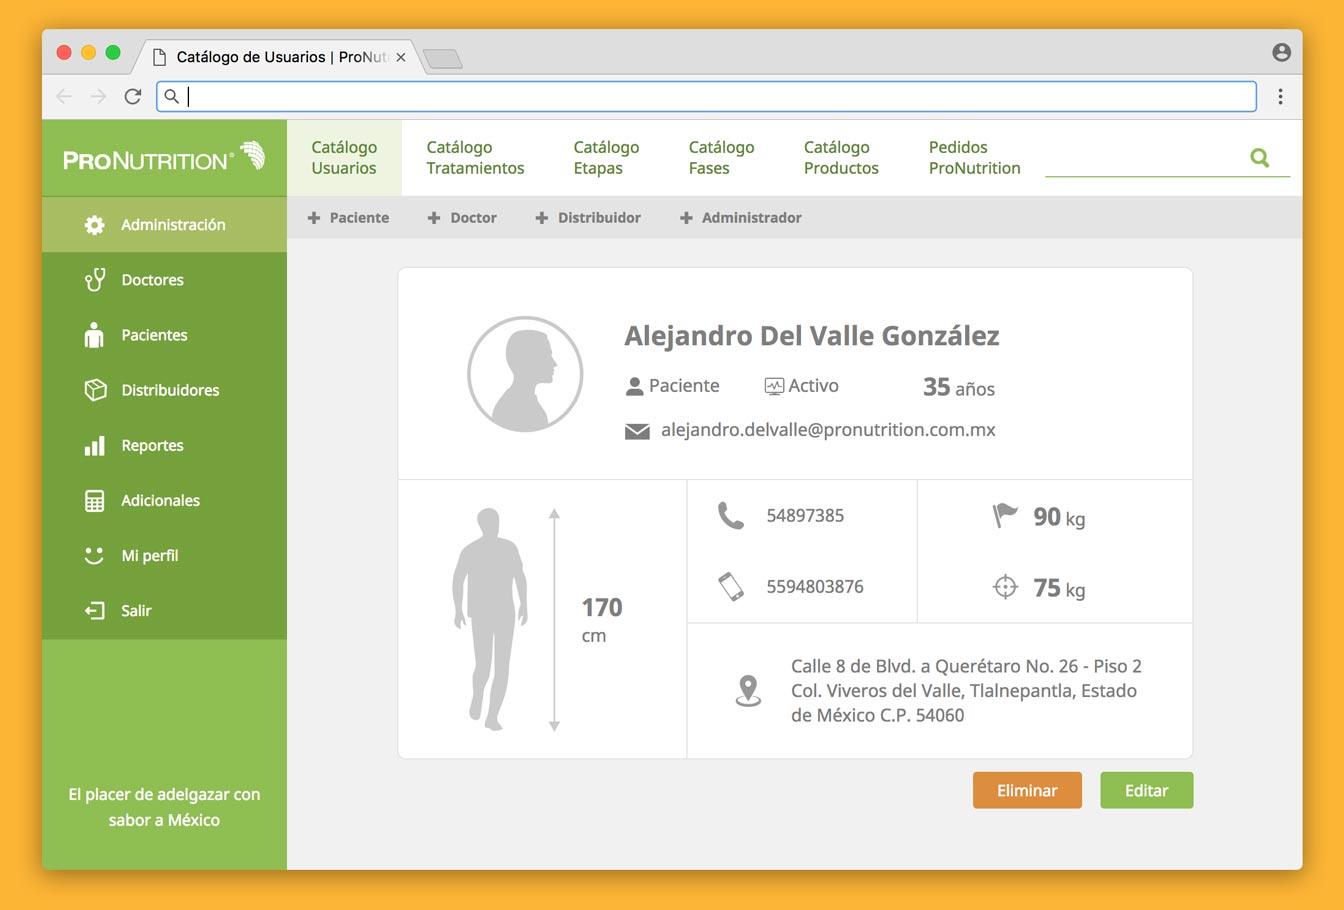Click the stethoscope icon for Doctores
Viewport: 1344px width, 910px height.
pos(95,280)
